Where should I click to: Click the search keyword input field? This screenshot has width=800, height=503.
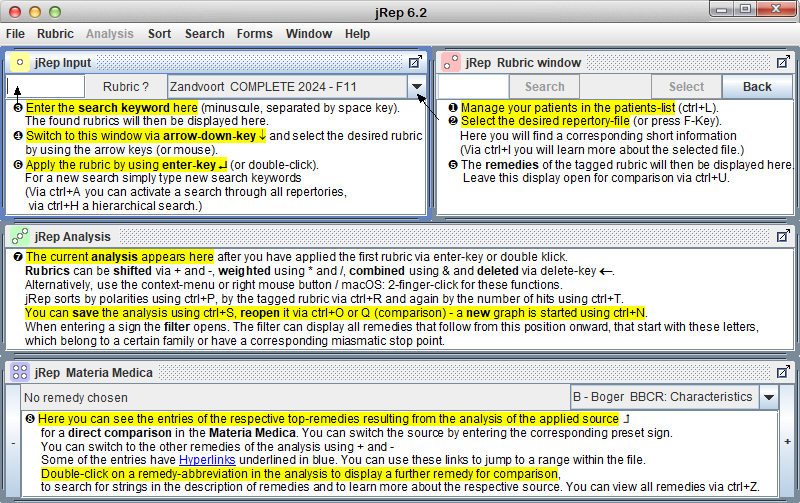(x=46, y=87)
